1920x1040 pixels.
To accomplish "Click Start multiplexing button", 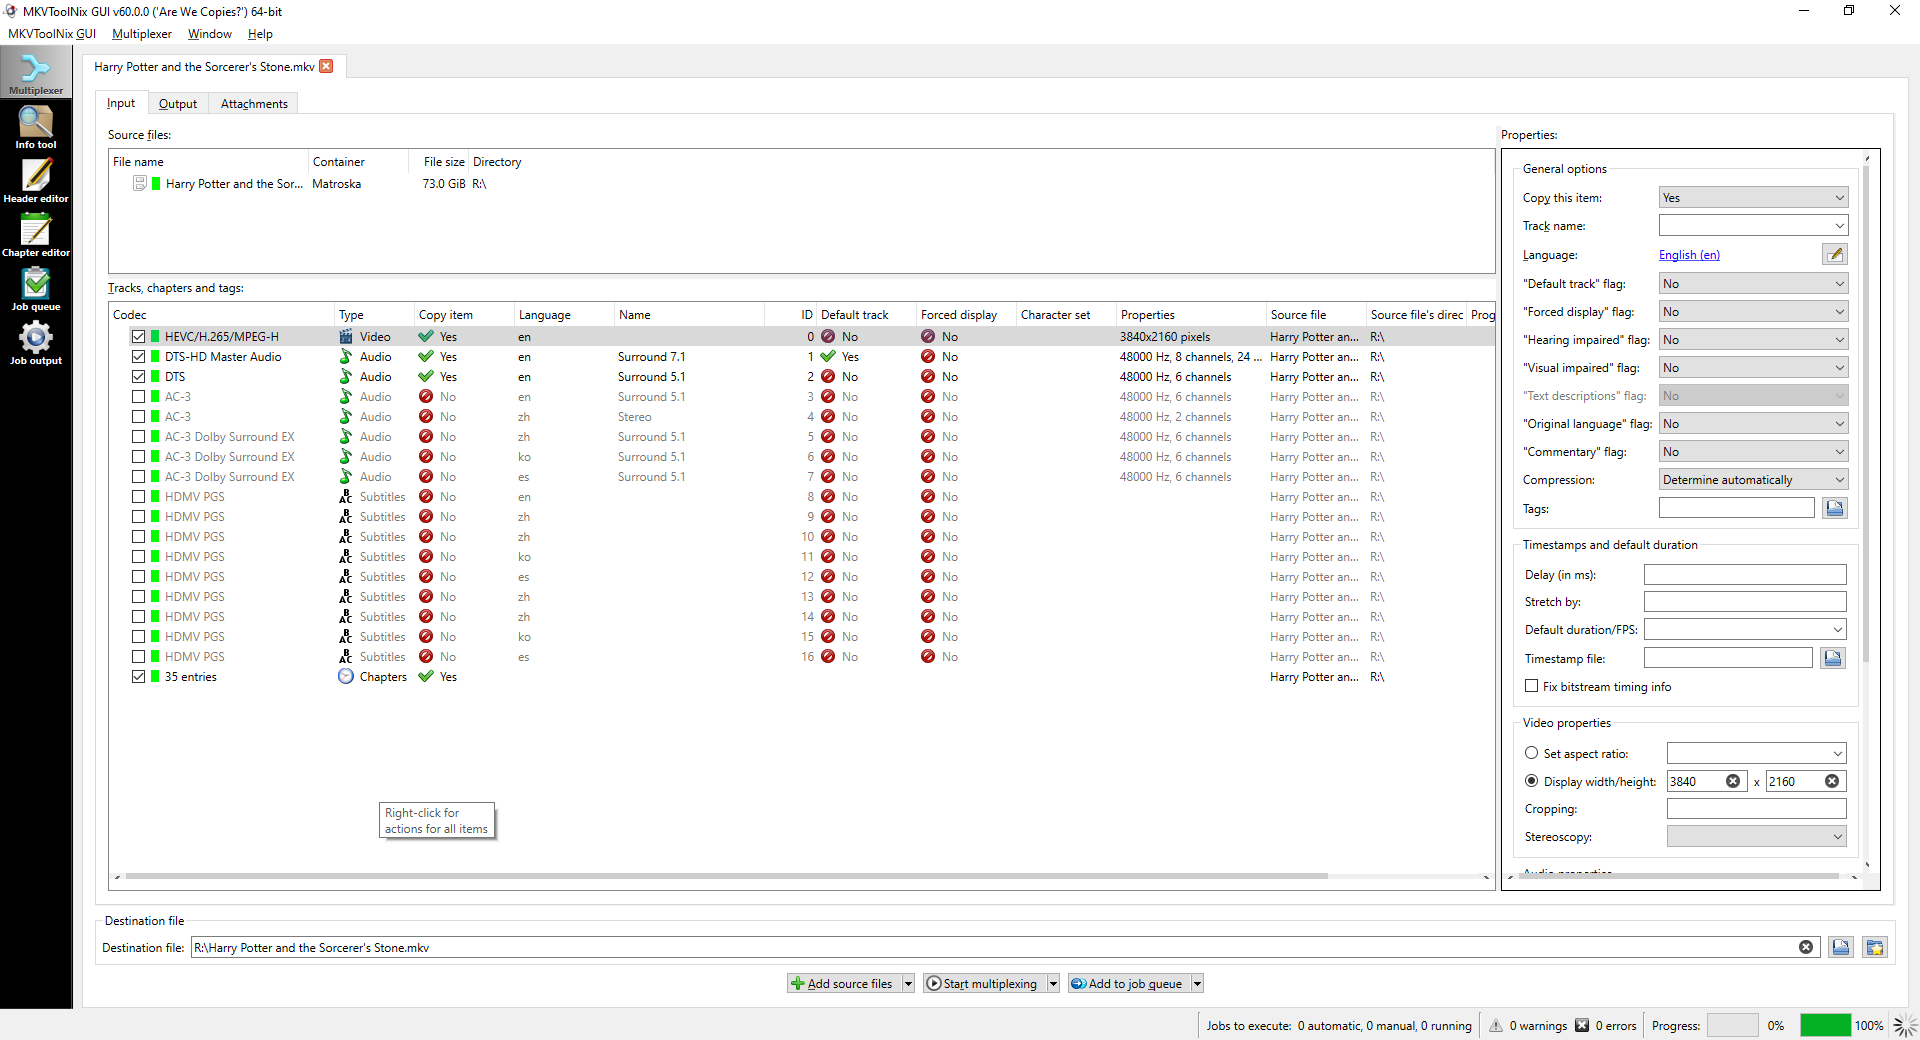I will click(985, 984).
